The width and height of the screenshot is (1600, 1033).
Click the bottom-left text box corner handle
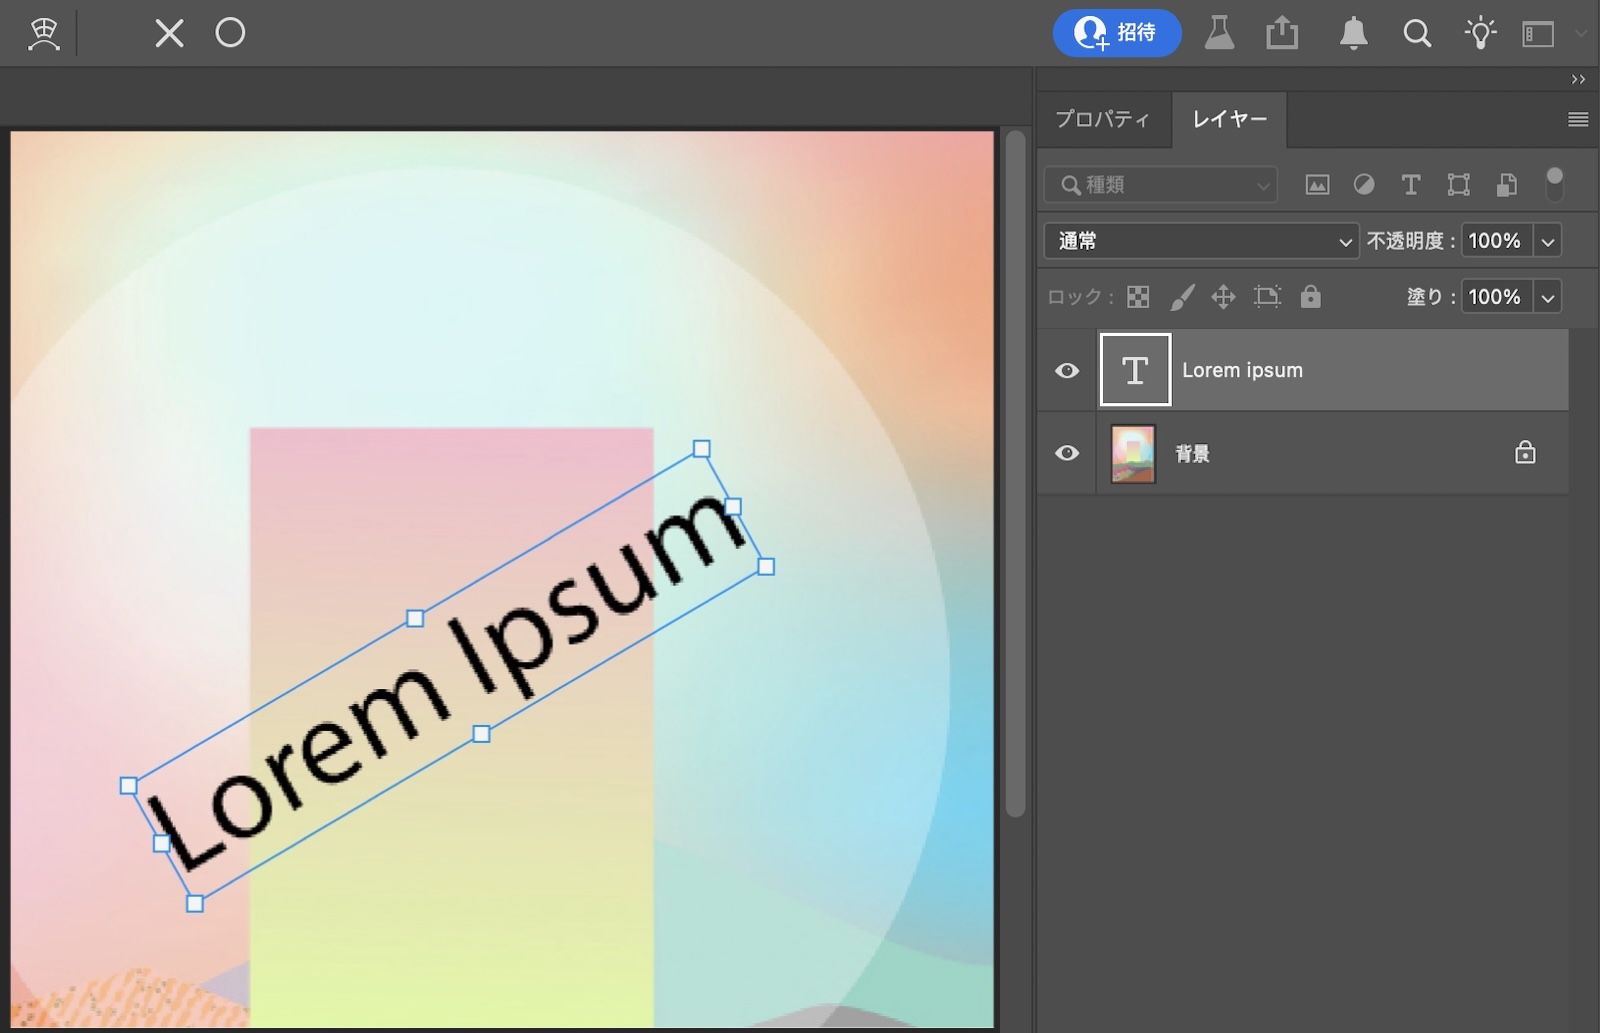[x=195, y=904]
